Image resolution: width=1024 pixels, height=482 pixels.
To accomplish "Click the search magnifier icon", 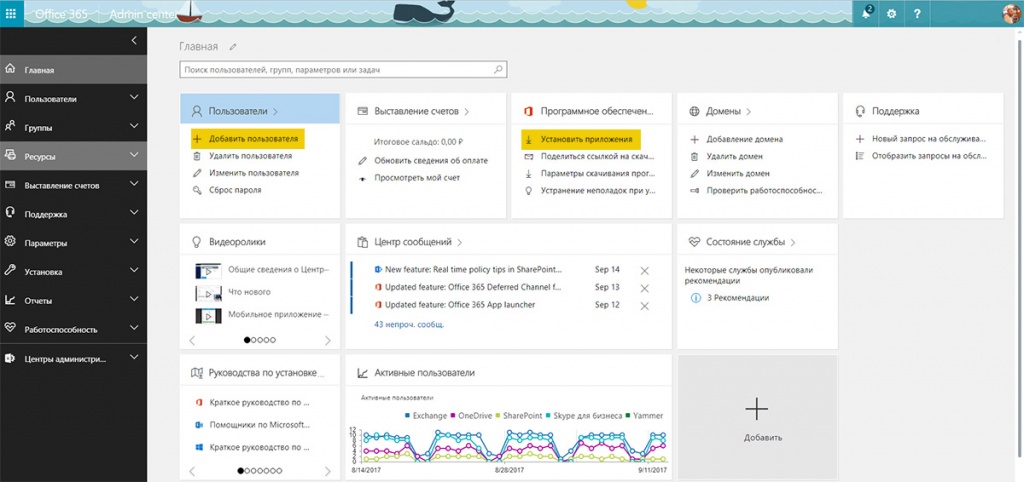I will click(498, 69).
